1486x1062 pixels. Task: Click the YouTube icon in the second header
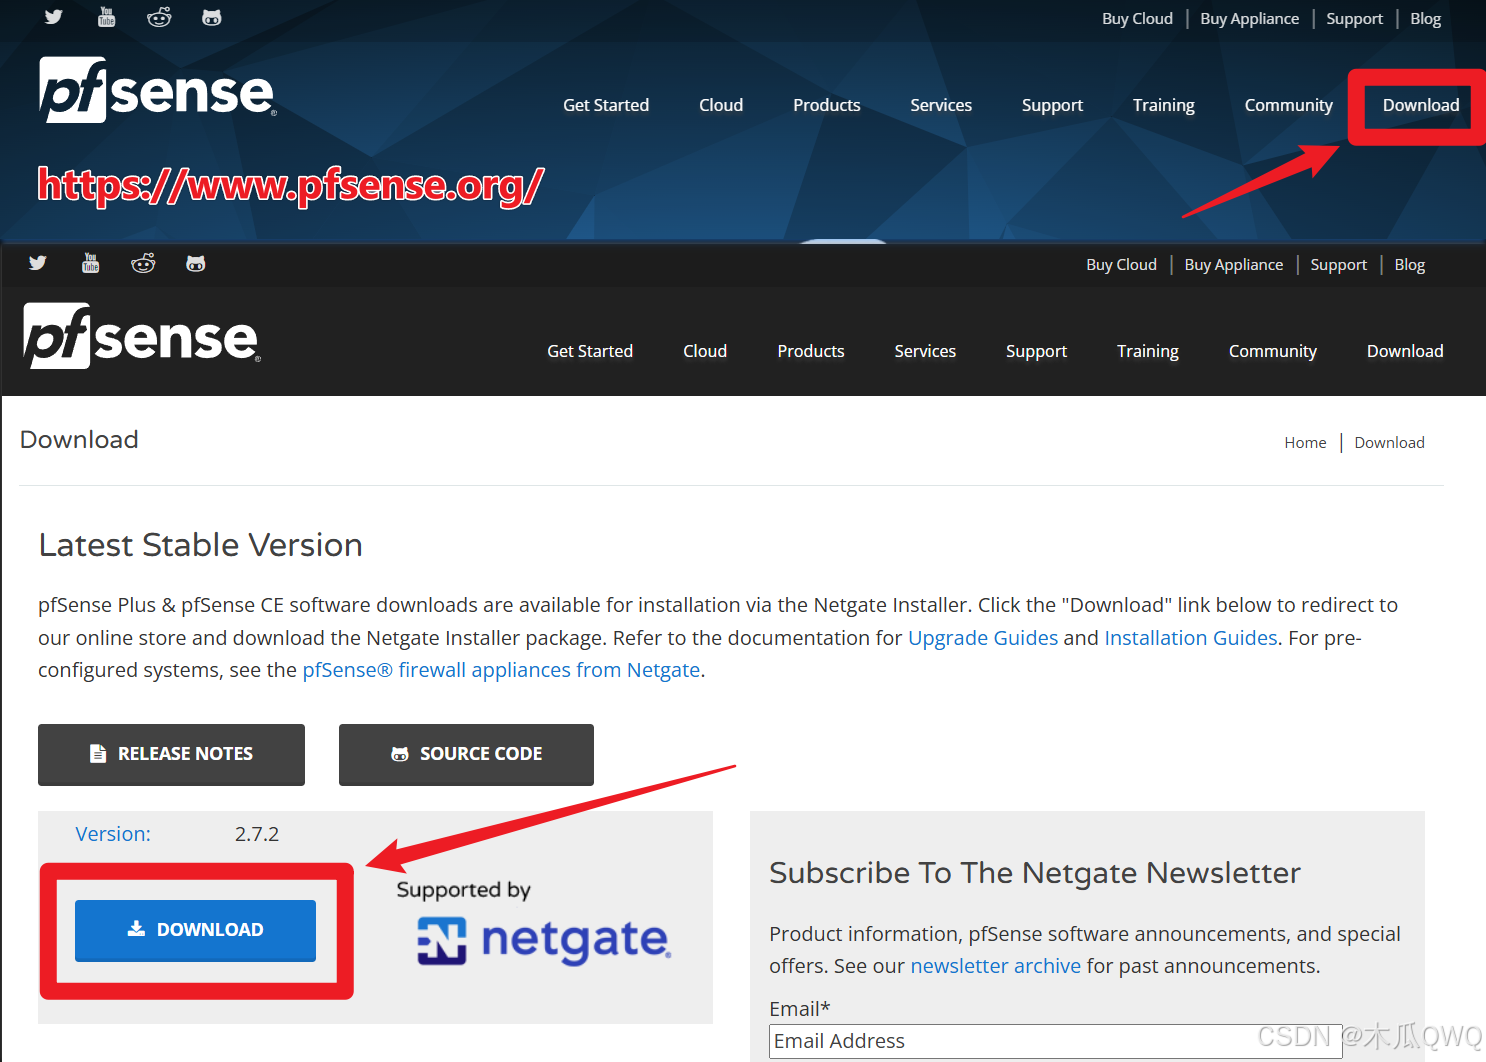91,263
